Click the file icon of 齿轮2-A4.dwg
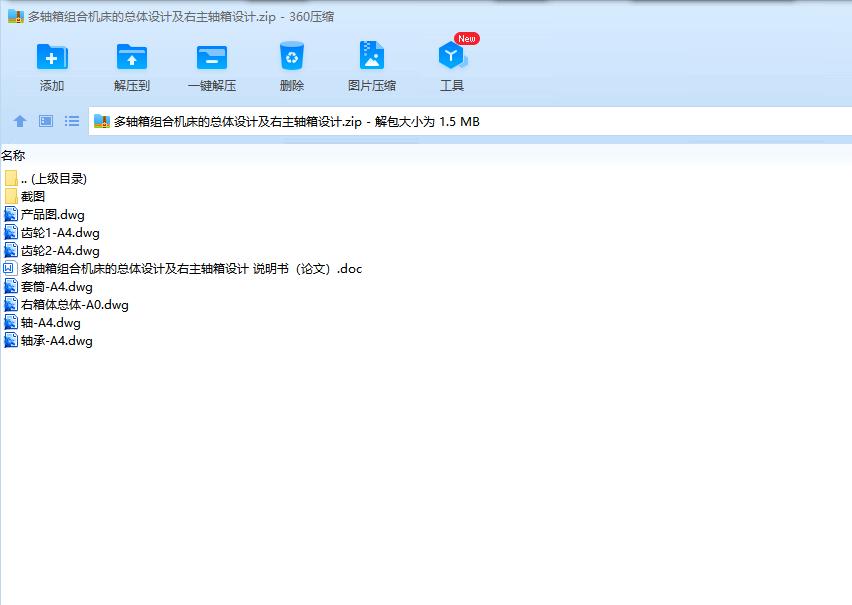This screenshot has height=605, width=852. click(11, 250)
